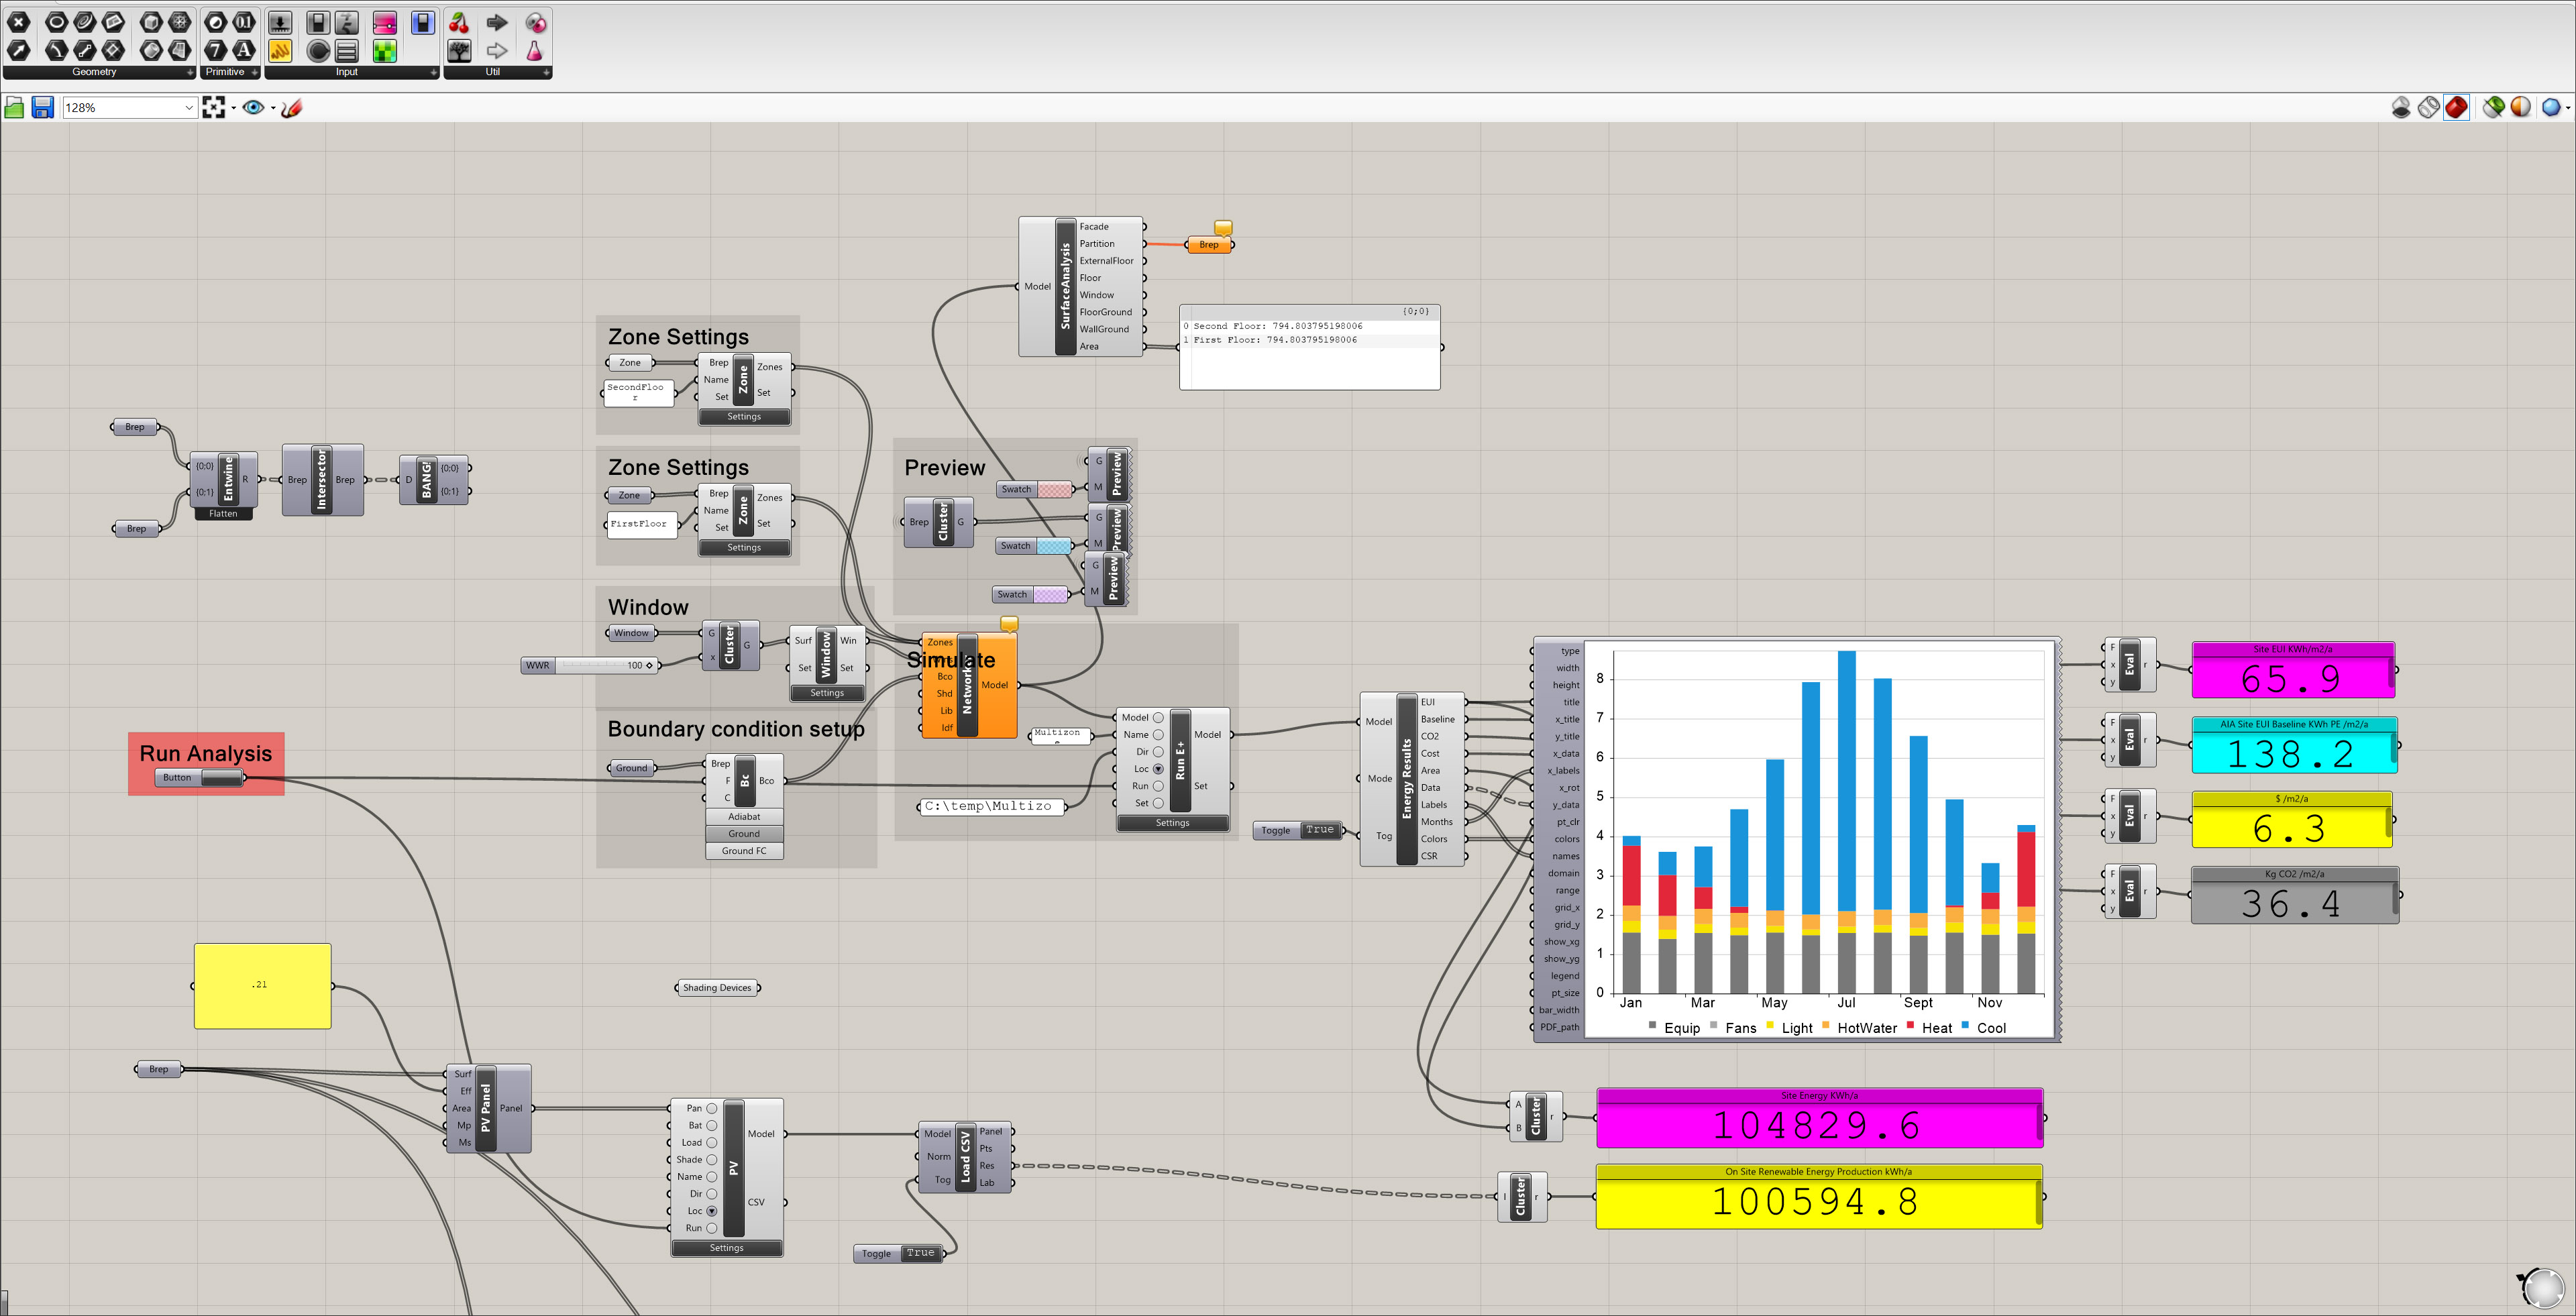Switch to red shaded preview mode
Viewport: 2576px width, 1316px height.
[2456, 107]
